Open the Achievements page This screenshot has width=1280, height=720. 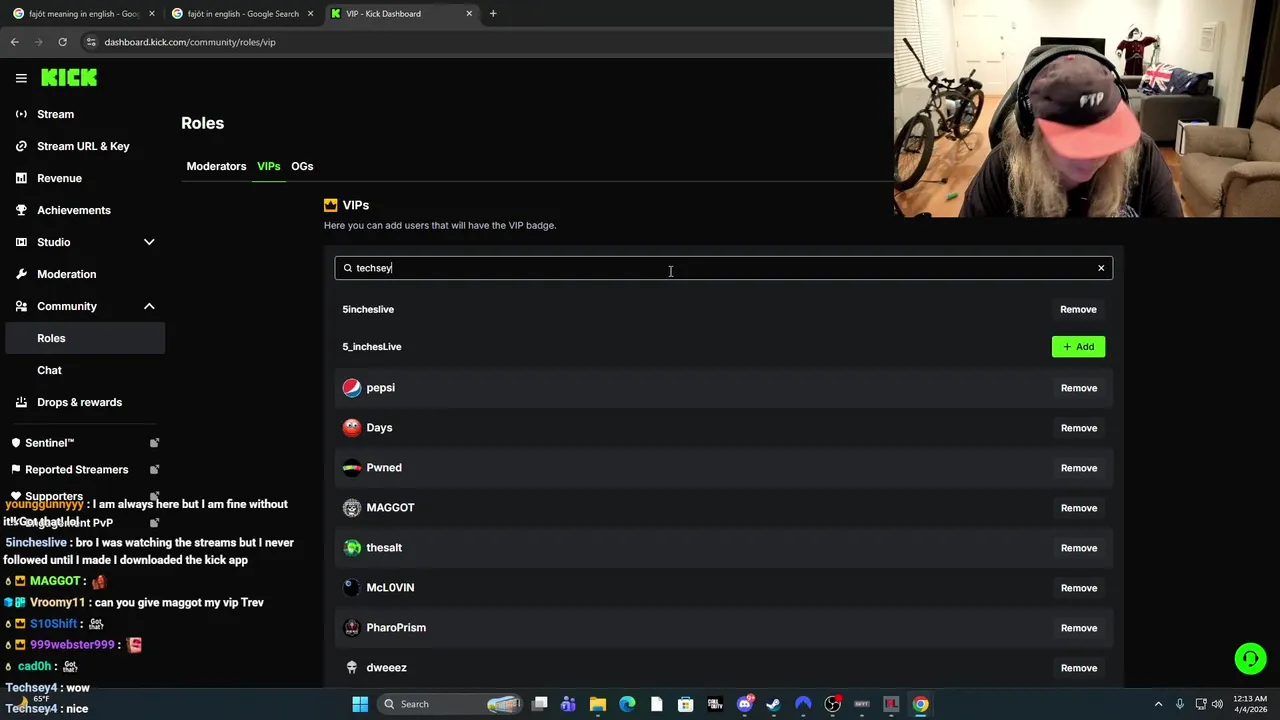pos(74,210)
